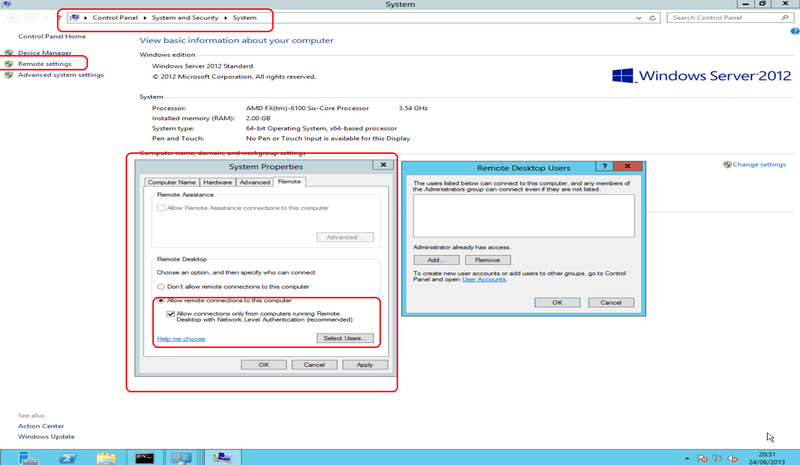Image resolution: width=800 pixels, height=465 pixels.
Task: Open Advanced system settings link
Action: (61, 75)
